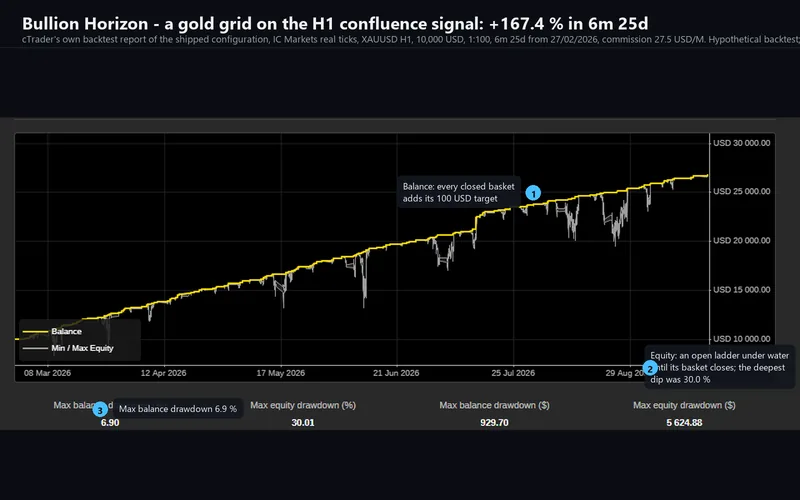Click the "Max balance drawdown ($)" label

494,405
